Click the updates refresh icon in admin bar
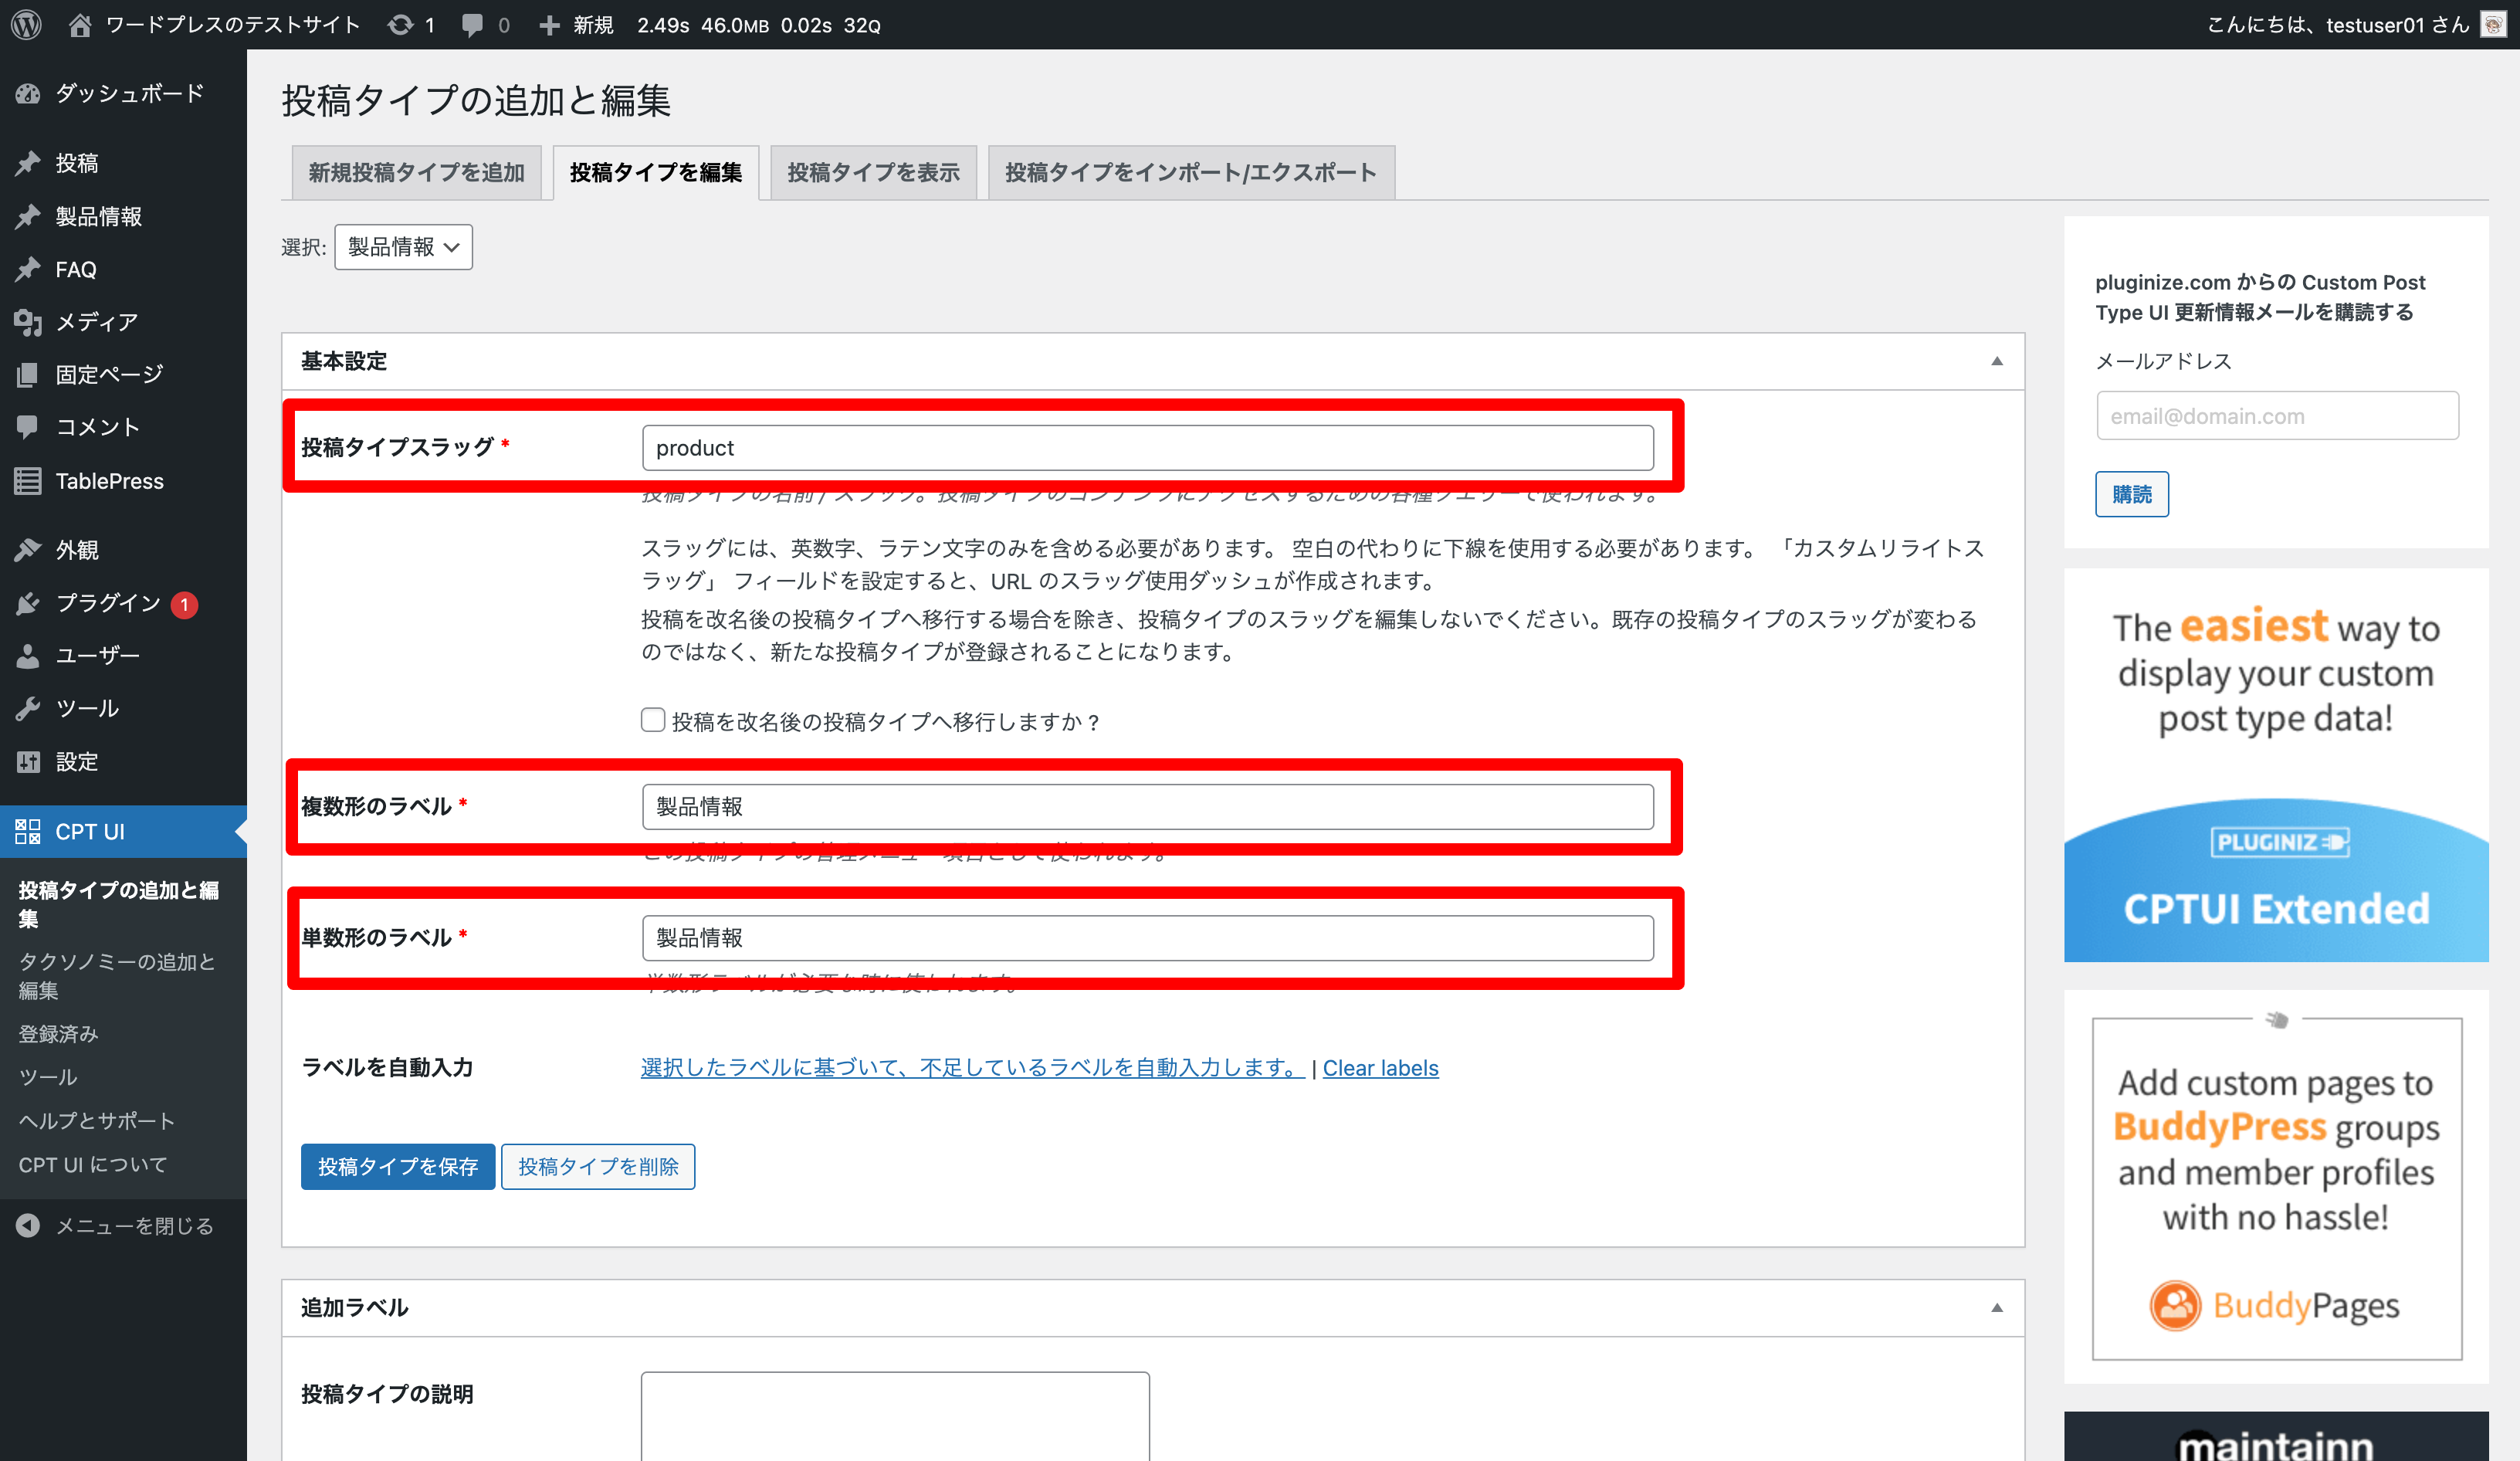 coord(400,25)
